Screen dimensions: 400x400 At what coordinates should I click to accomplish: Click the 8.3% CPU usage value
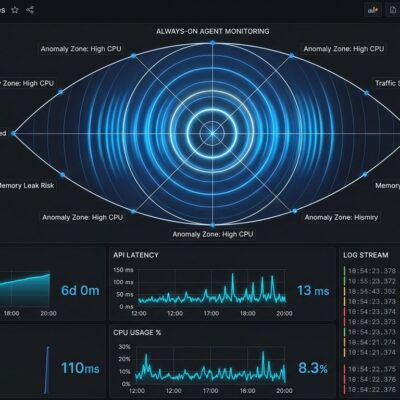[313, 368]
